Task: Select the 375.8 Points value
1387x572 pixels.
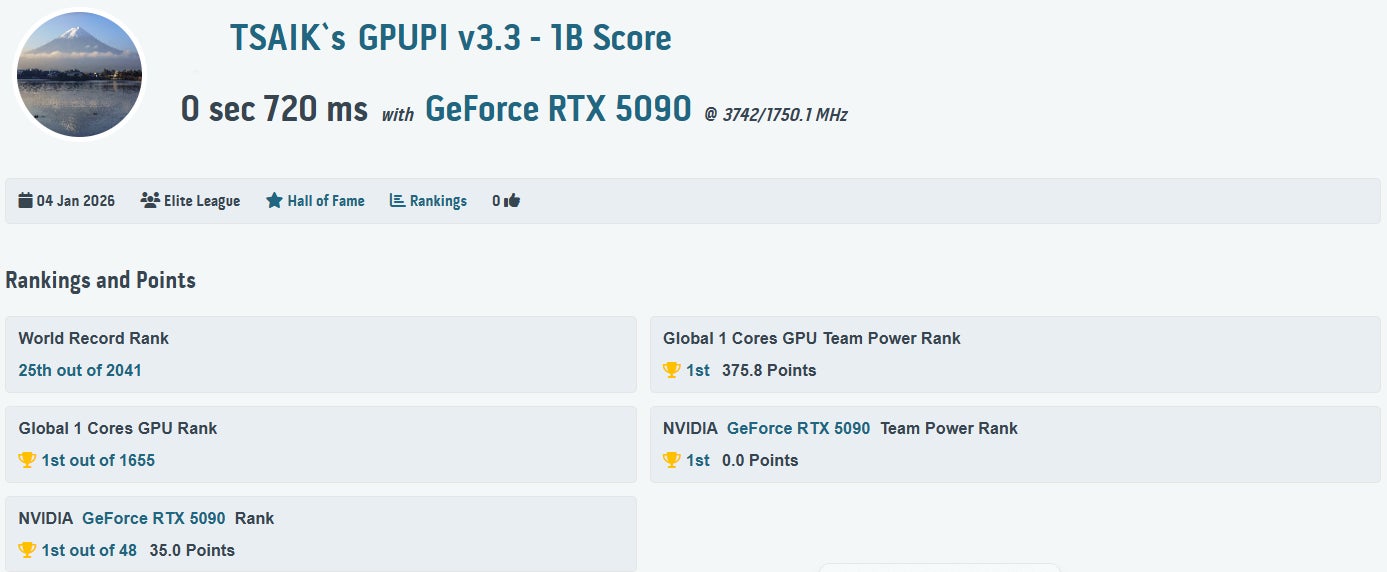Action: [x=769, y=370]
